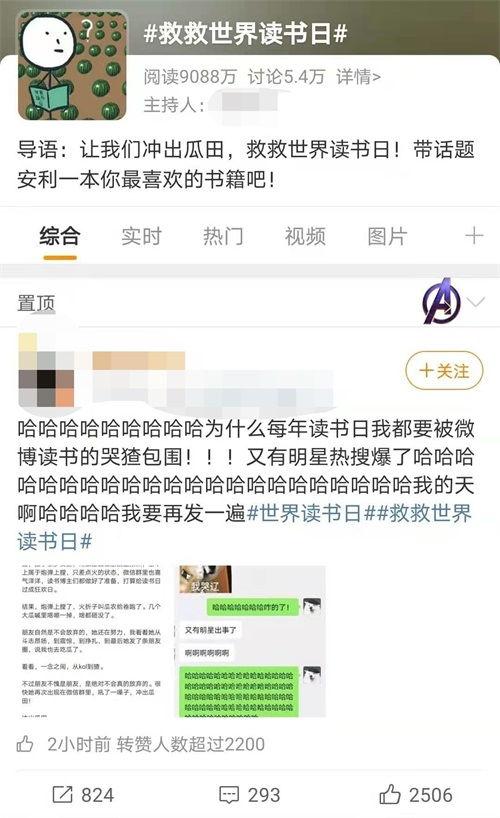Tap the repost share icon
Screen dimensions: 500x818
tap(62, 795)
